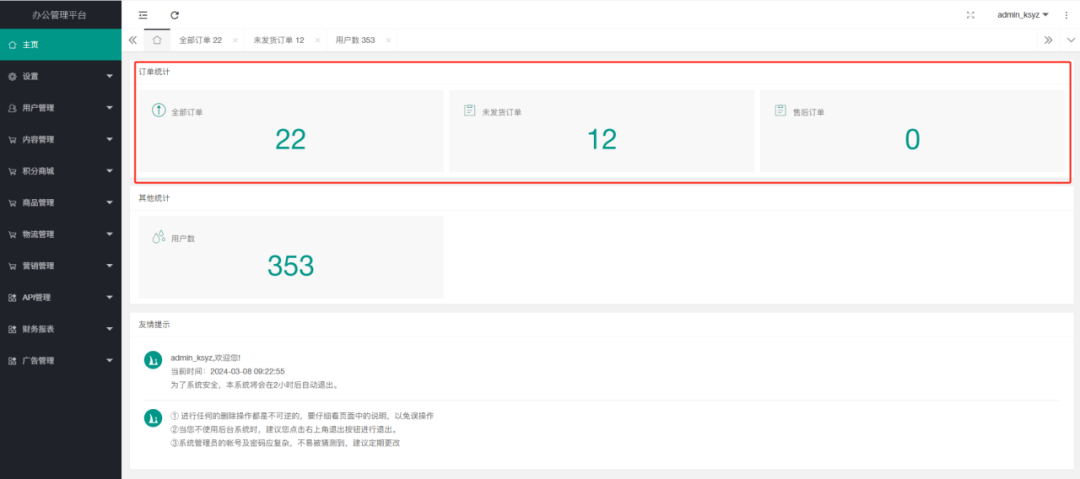Expand the 积分商城 menu arrow

pyautogui.click(x=110, y=172)
